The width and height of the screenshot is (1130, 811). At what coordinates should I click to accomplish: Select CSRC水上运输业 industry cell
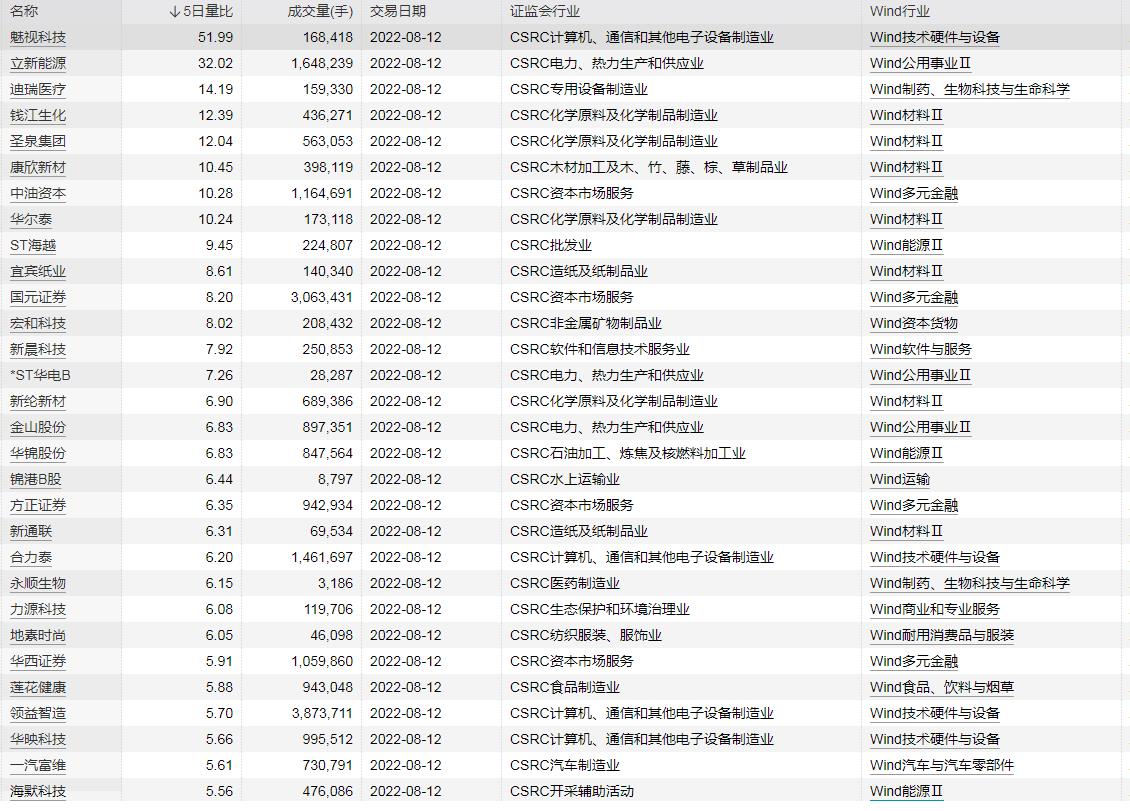565,479
